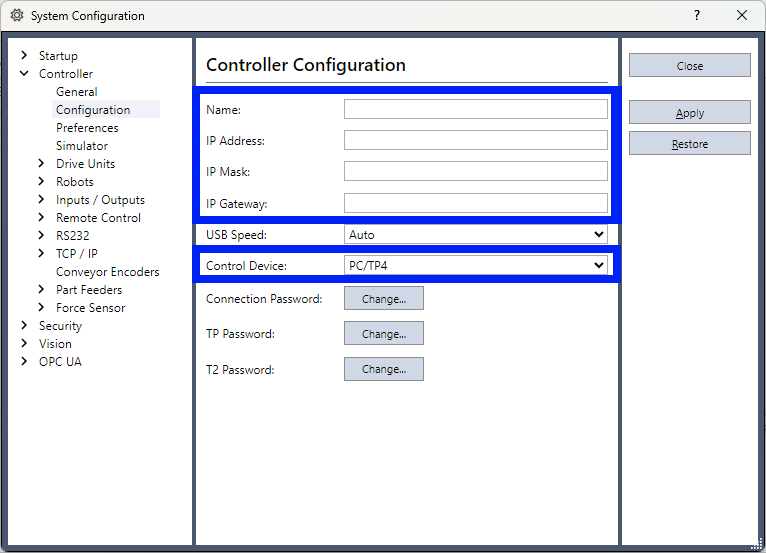
Task: Focus the Name input field
Action: tap(476, 109)
